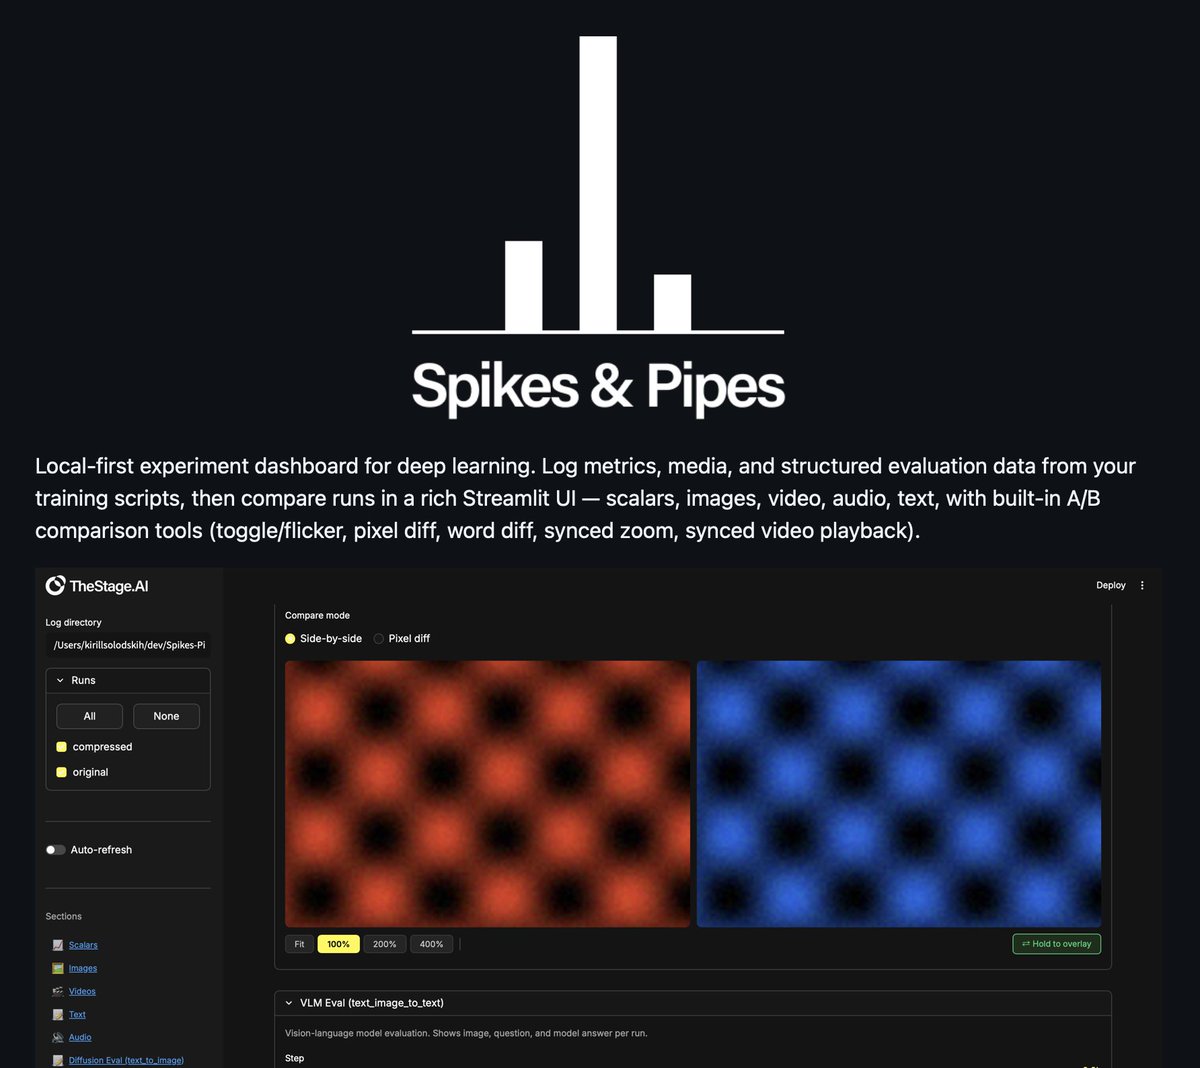Image resolution: width=1200 pixels, height=1068 pixels.
Task: Click the Text section document icon
Action: click(59, 1014)
